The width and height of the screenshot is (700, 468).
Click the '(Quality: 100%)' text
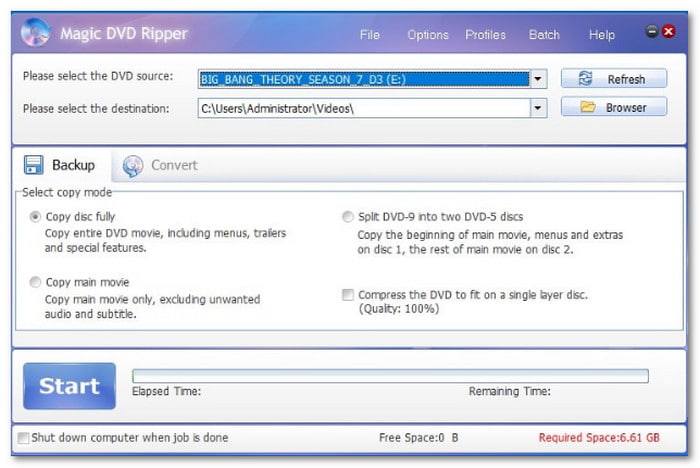pos(399,309)
